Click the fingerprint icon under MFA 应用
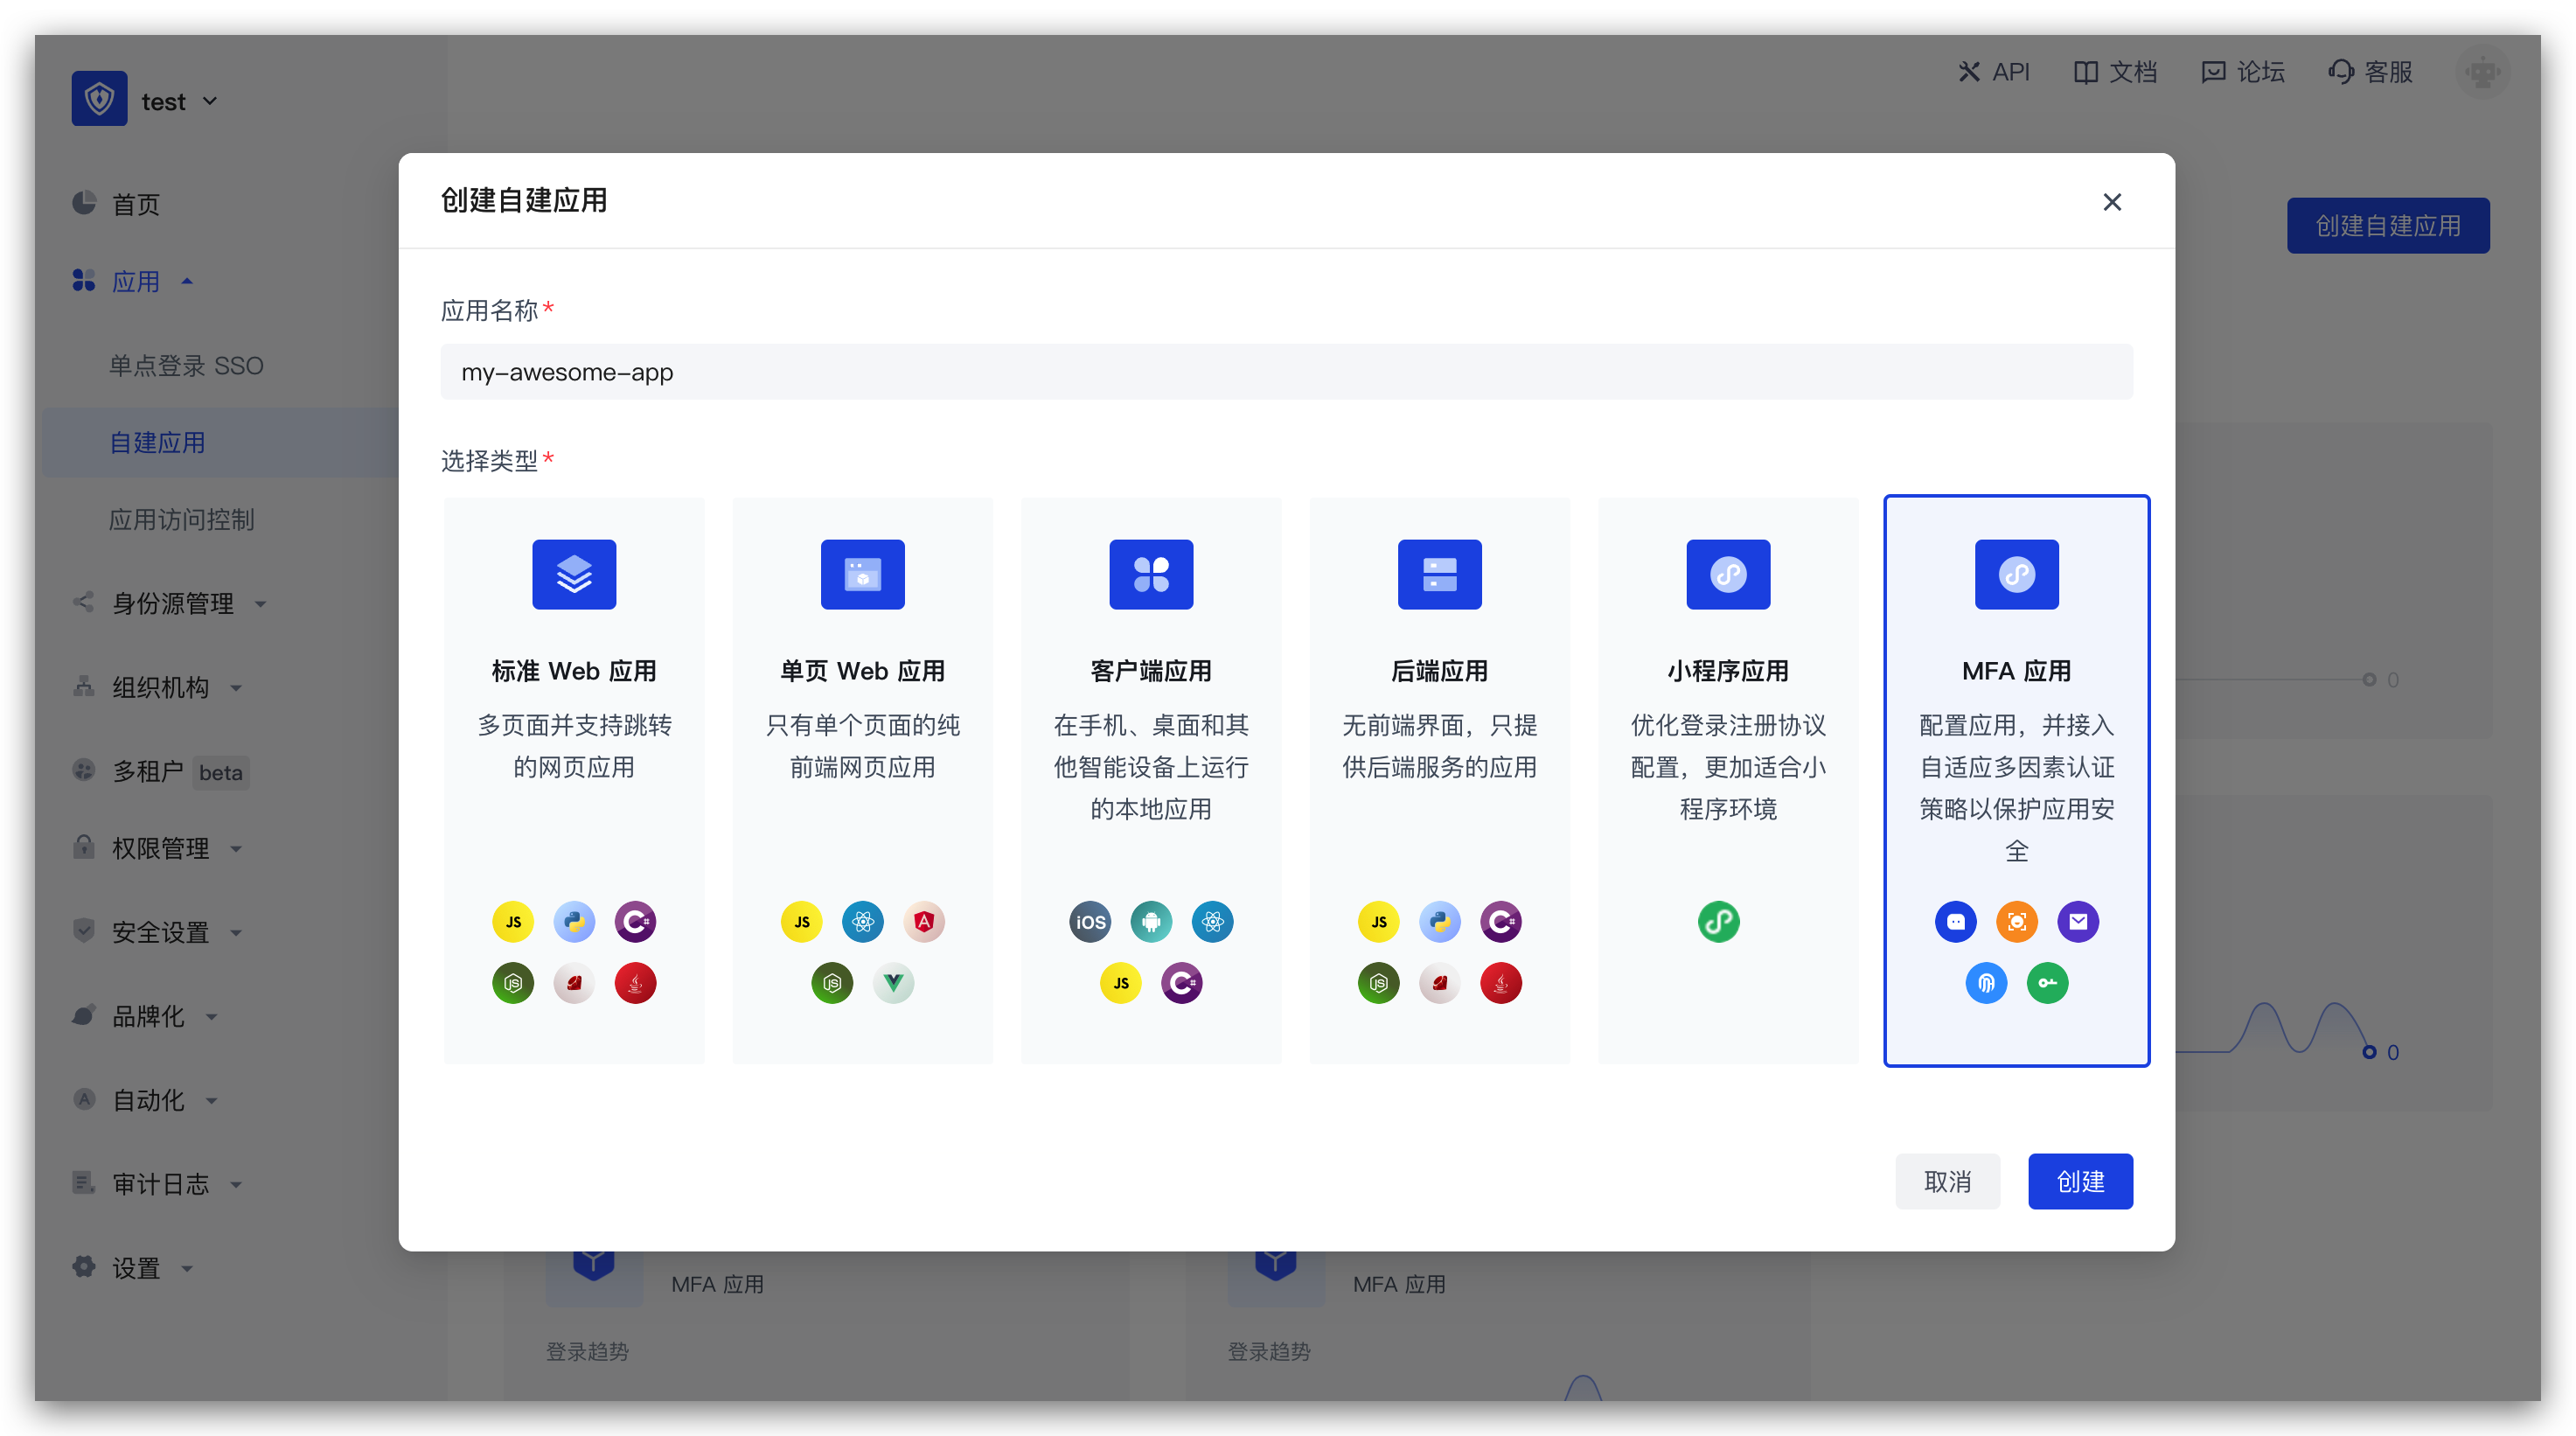2576x1436 pixels. (1986, 983)
